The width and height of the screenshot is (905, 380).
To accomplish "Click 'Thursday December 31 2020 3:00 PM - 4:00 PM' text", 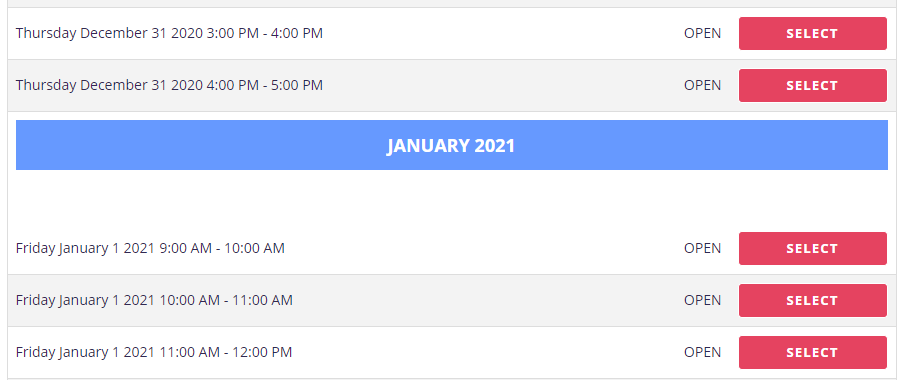I will click(169, 33).
